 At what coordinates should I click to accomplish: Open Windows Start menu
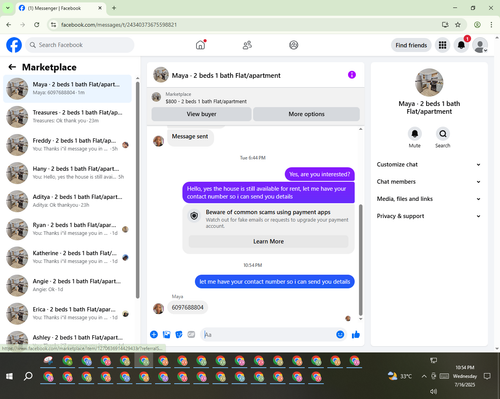pyautogui.click(x=9, y=376)
